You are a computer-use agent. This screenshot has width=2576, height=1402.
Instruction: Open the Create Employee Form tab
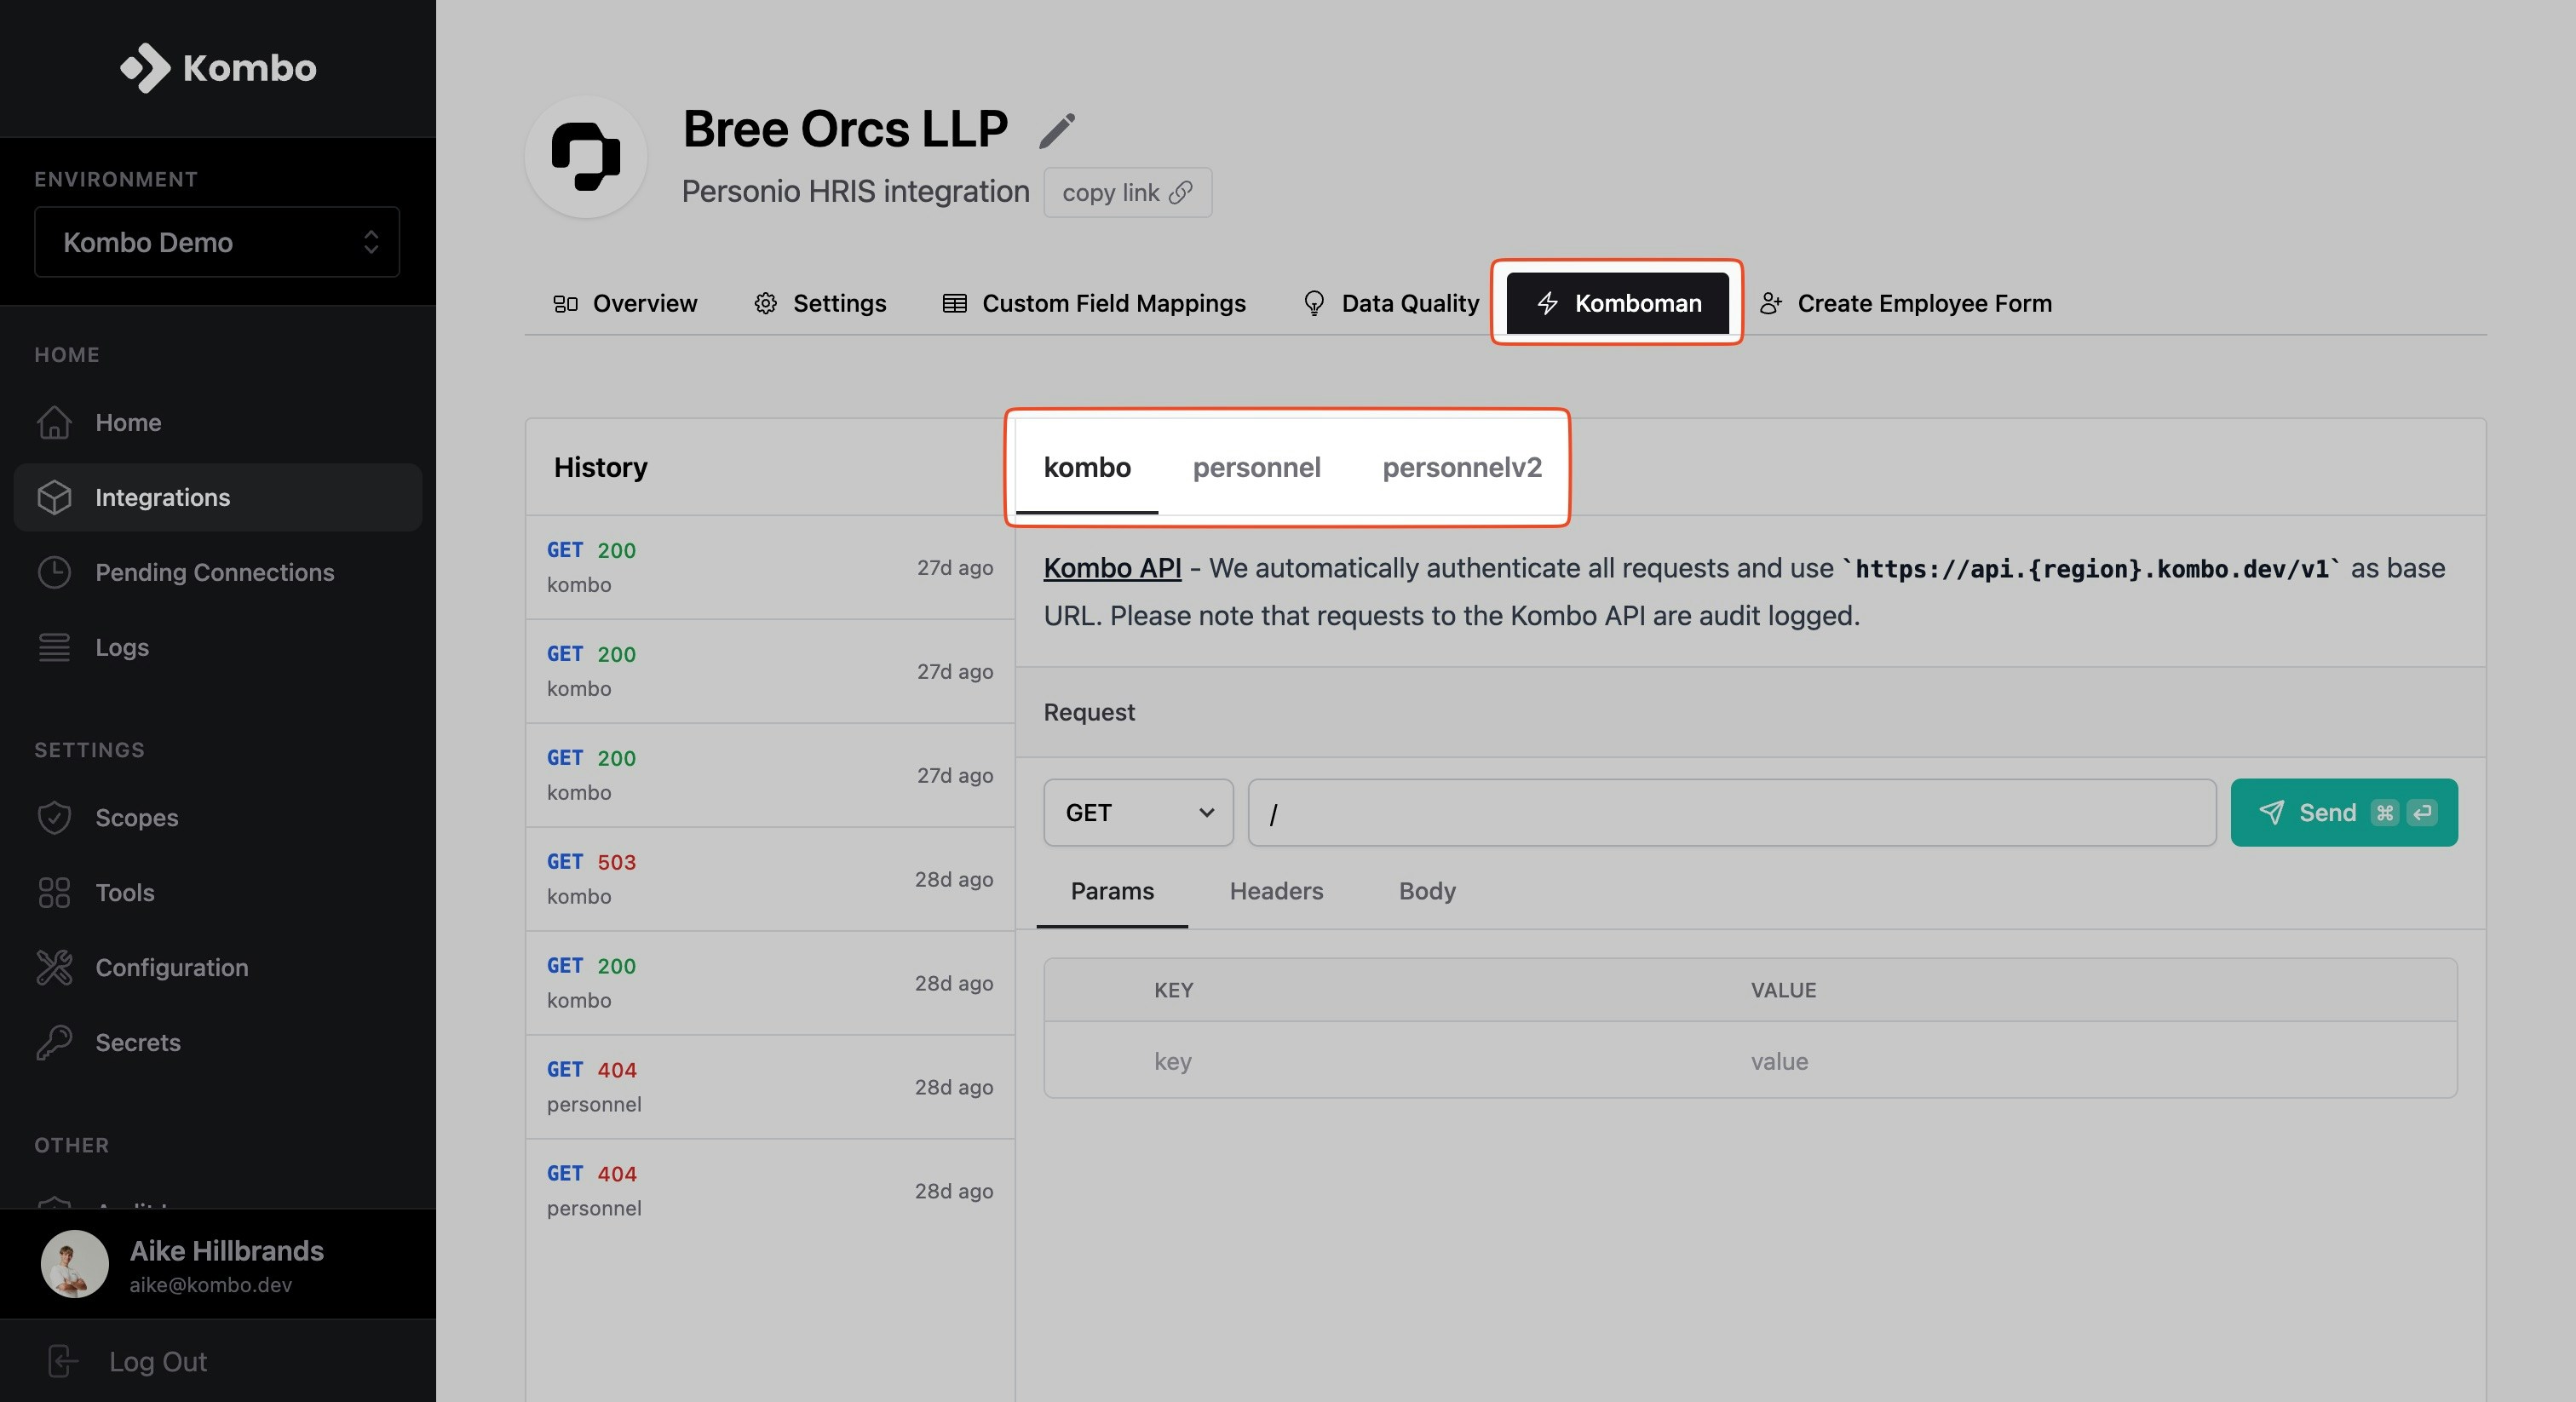tap(1906, 303)
